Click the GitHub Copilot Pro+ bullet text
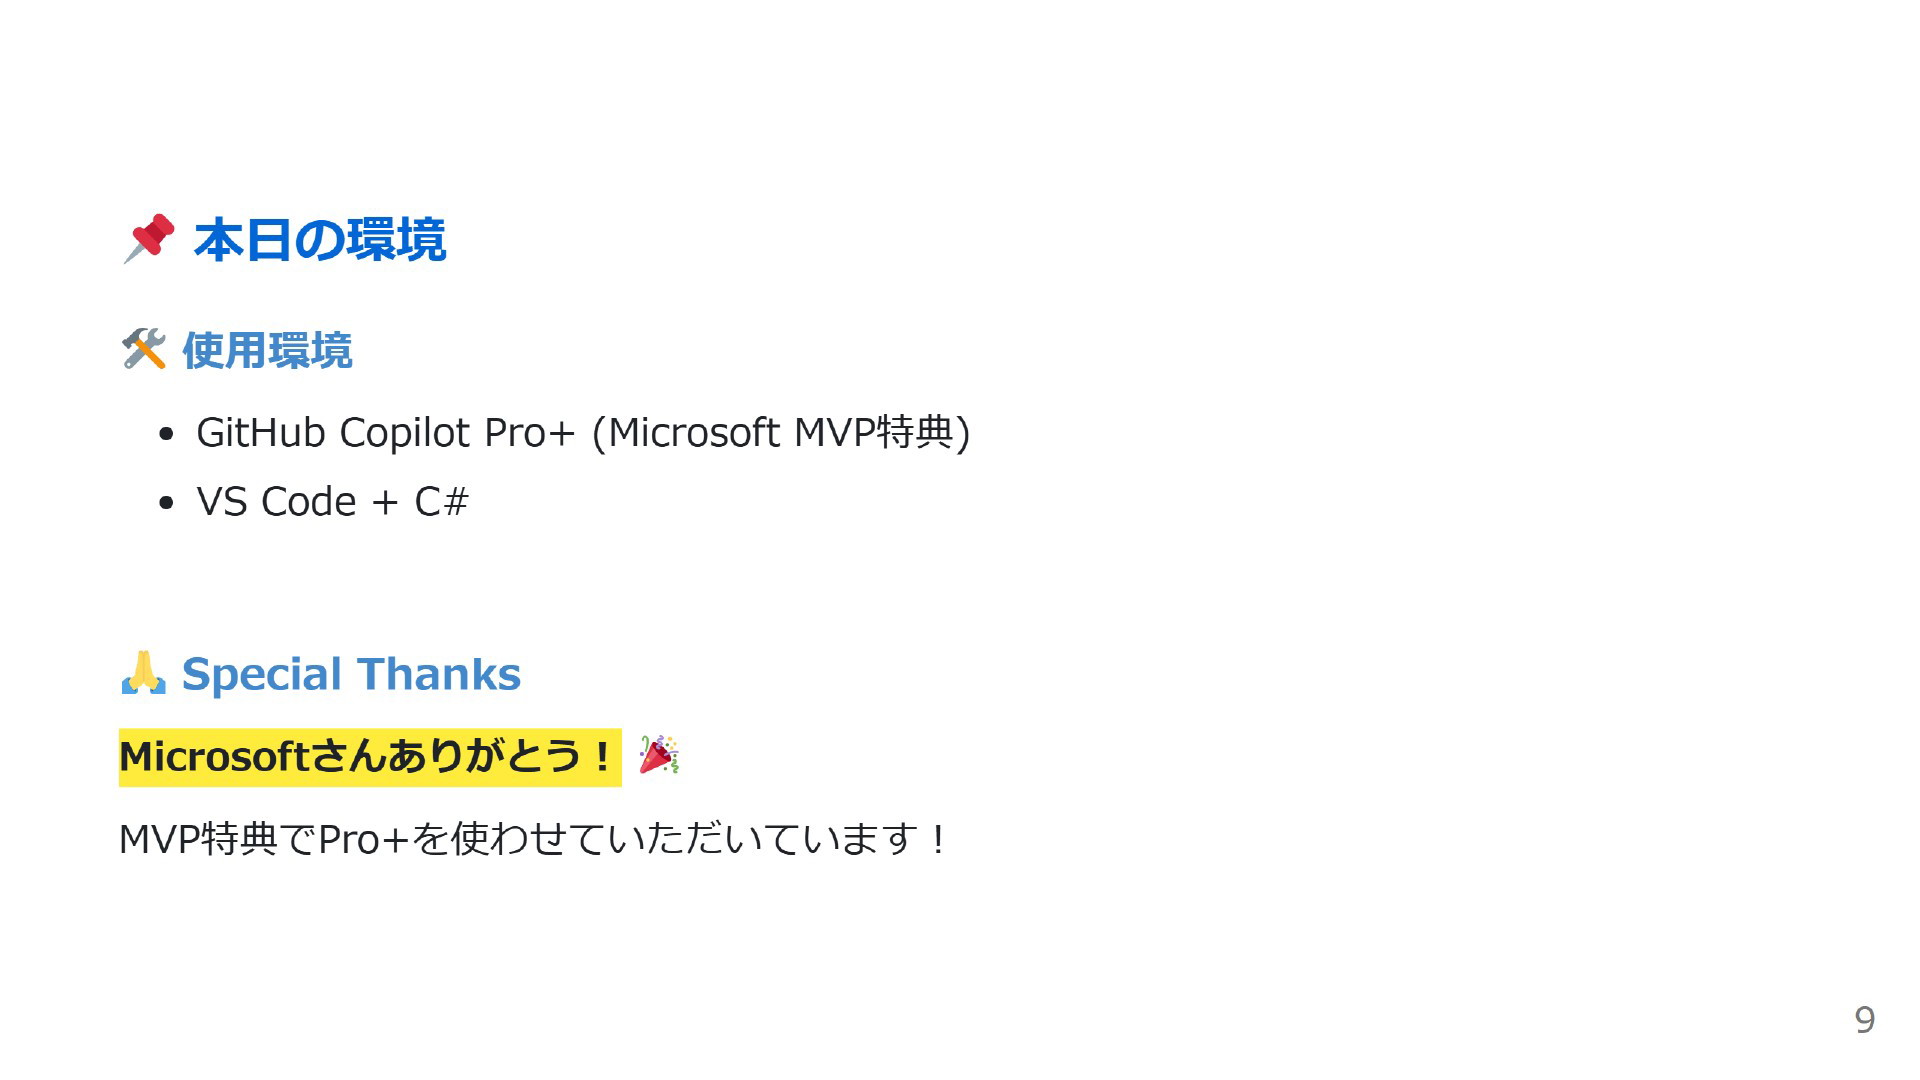The width and height of the screenshot is (1920, 1080). tap(583, 433)
